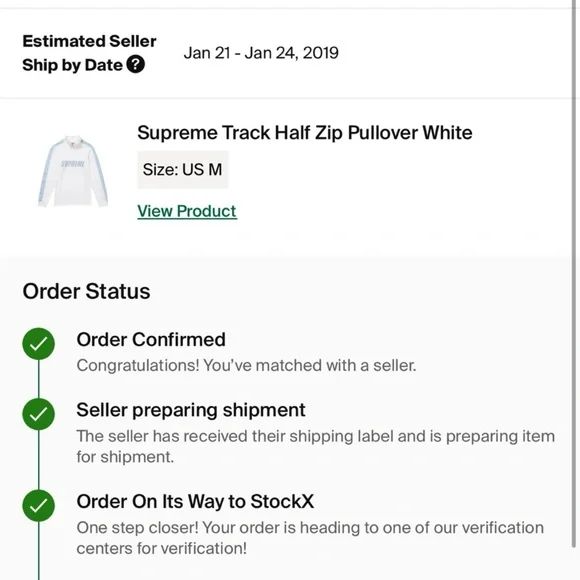Screen dimensions: 580x580
Task: Click the Seller preparing shipment checkmark icon
Action: (x=38, y=414)
